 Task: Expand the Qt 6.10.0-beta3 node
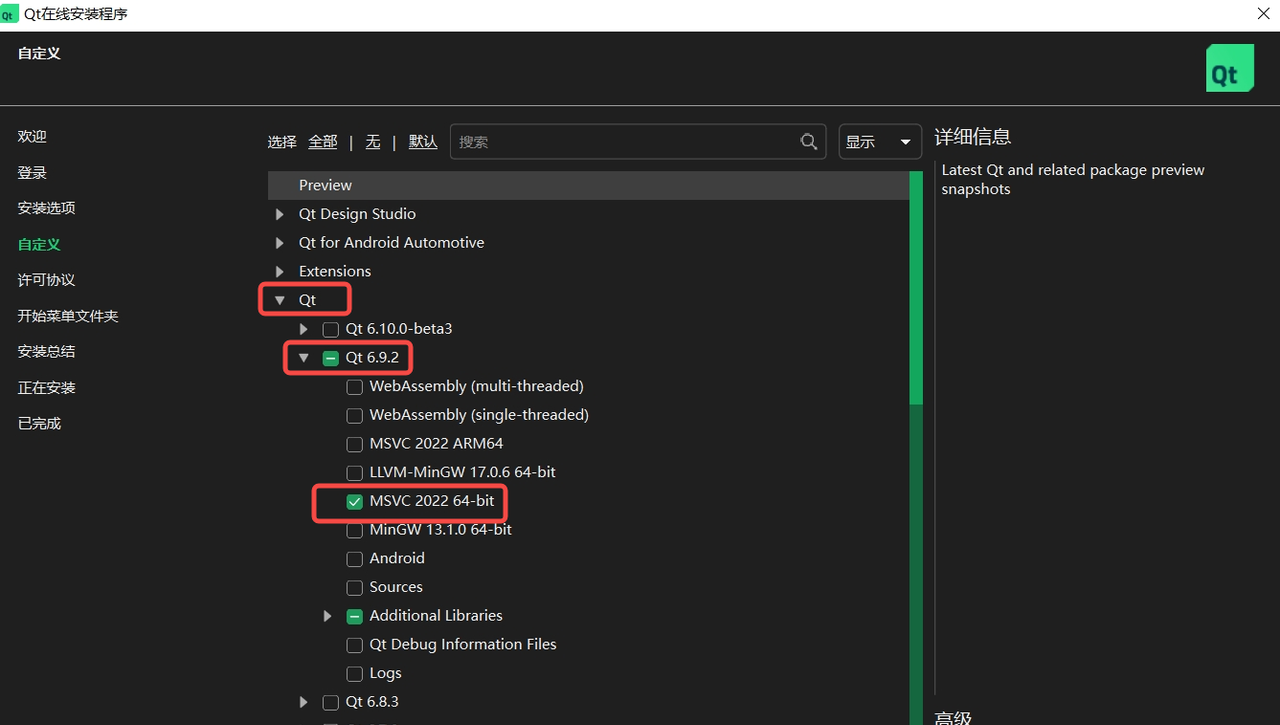304,329
